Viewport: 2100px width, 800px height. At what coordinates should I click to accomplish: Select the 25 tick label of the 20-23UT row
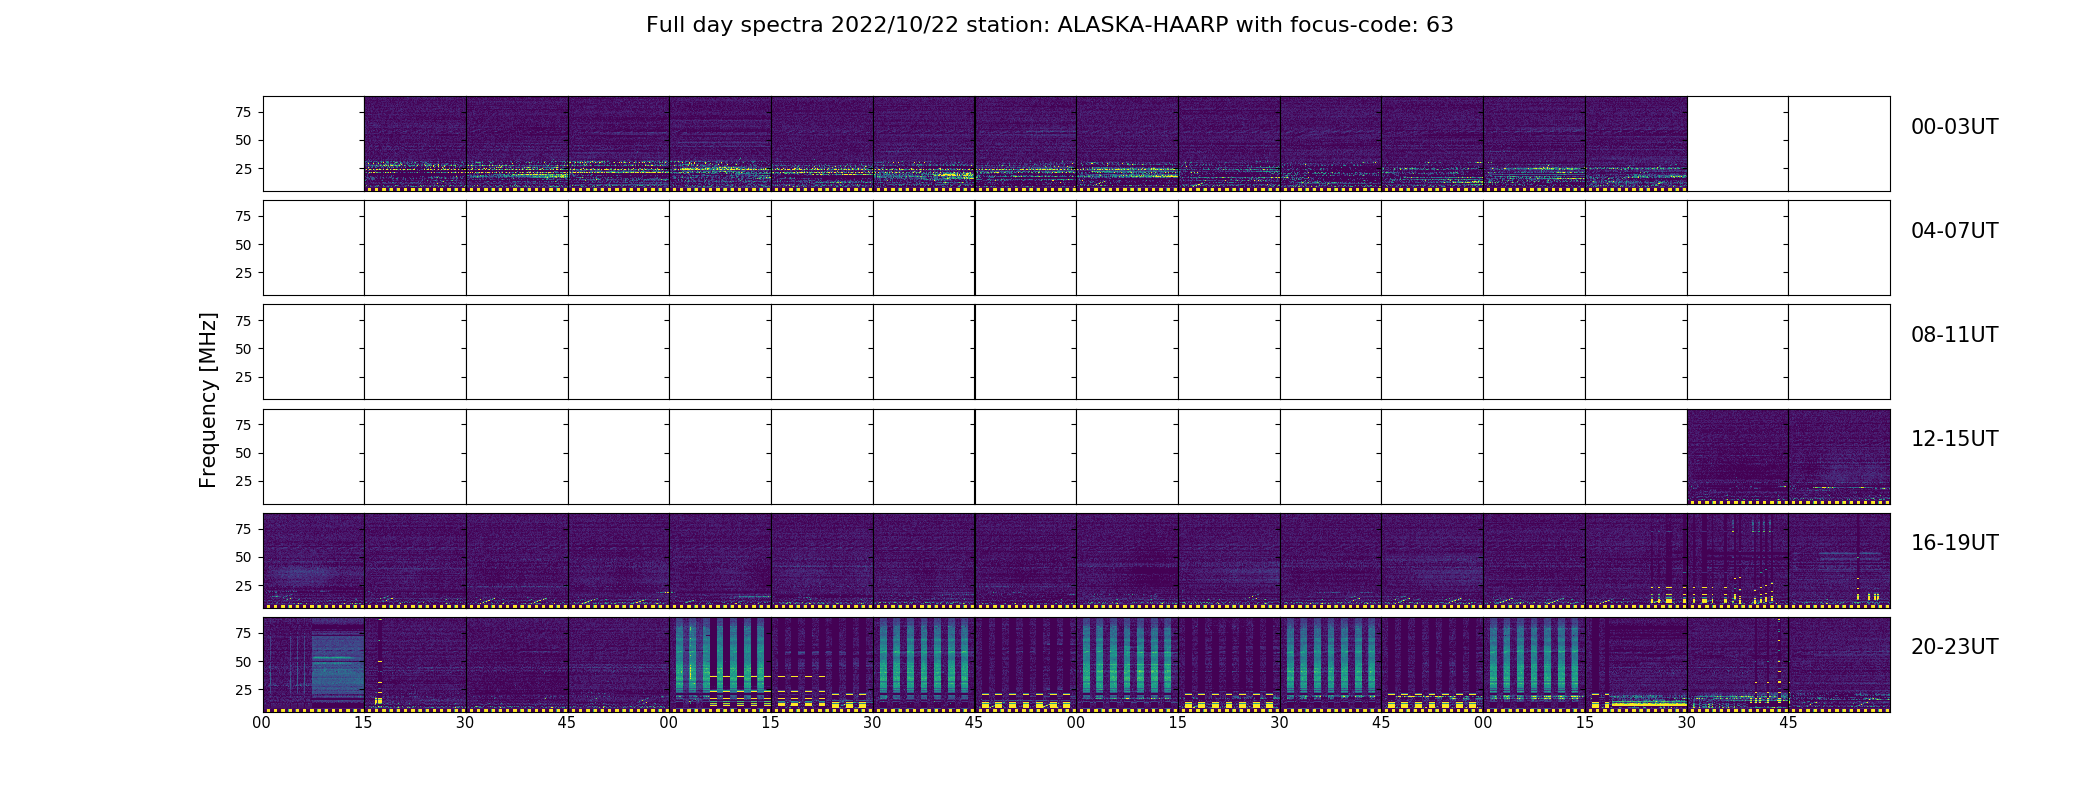pos(243,690)
